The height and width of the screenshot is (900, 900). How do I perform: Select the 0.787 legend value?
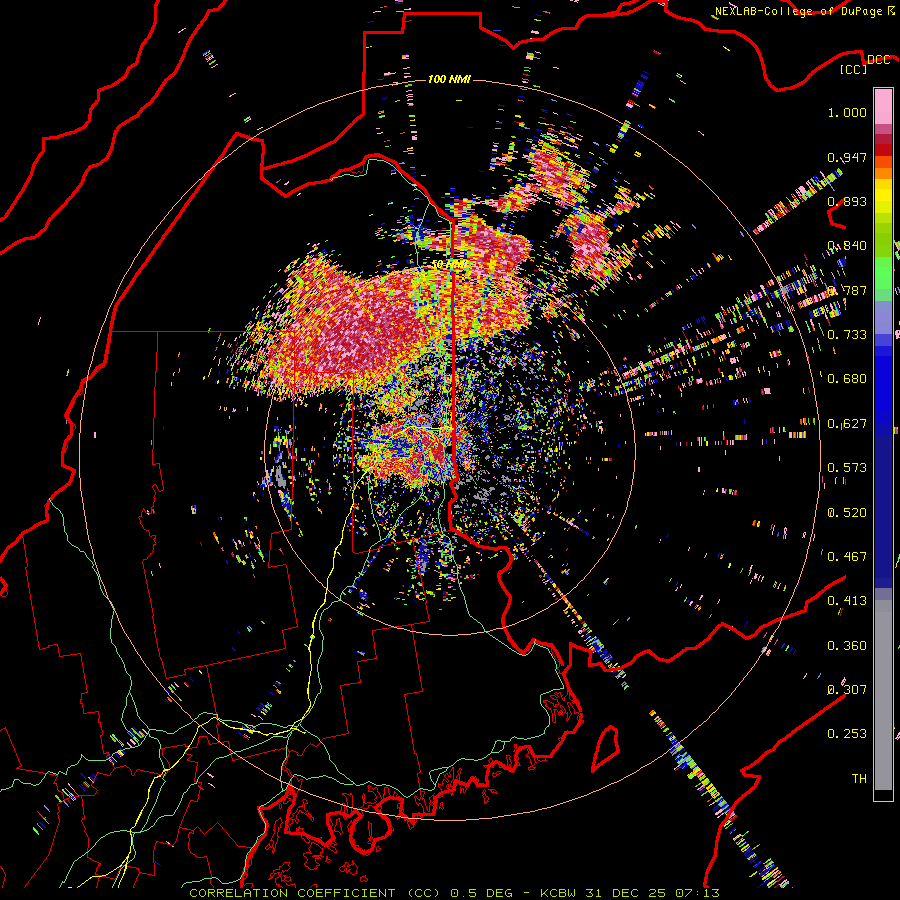coord(847,290)
